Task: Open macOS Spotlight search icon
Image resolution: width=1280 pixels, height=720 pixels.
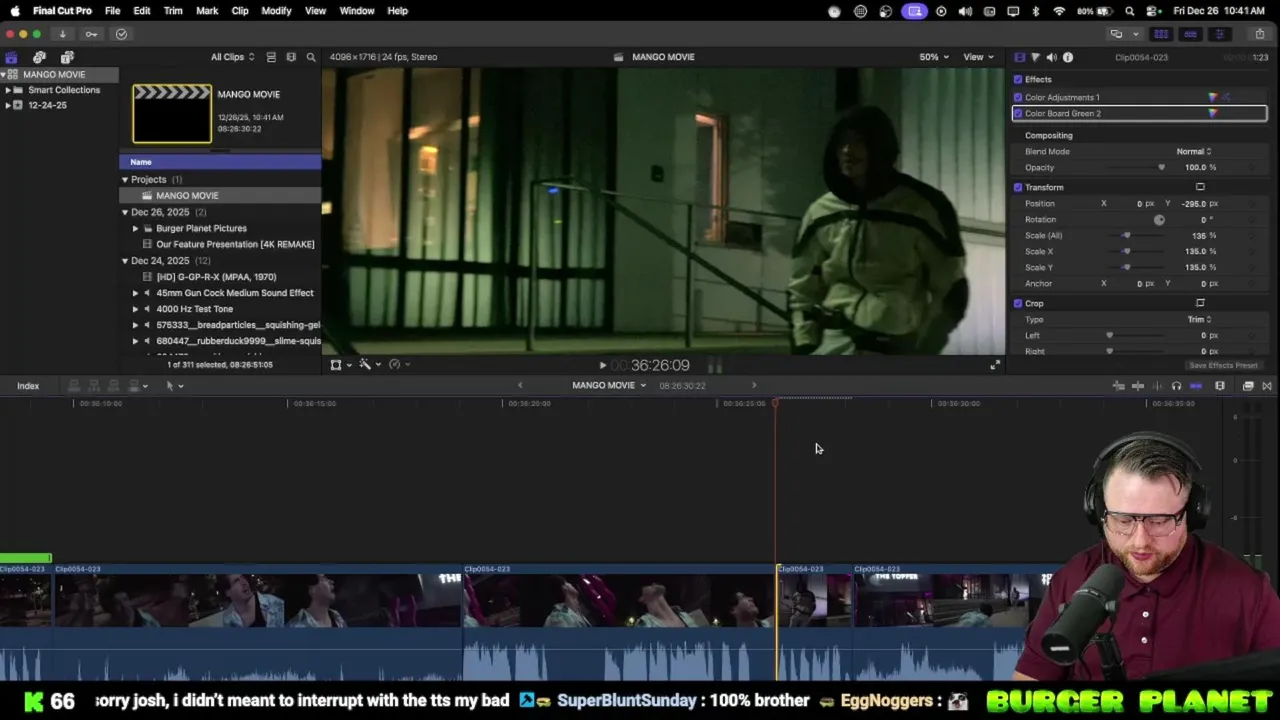Action: [x=1130, y=11]
